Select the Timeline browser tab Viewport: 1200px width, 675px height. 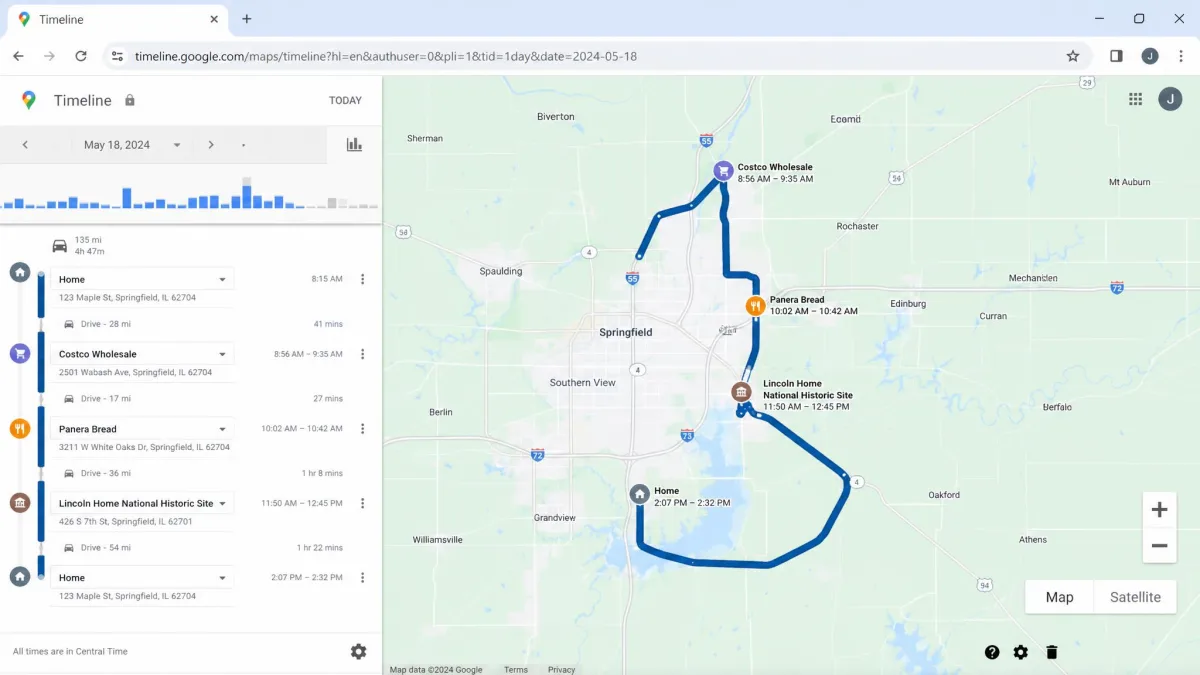118,19
